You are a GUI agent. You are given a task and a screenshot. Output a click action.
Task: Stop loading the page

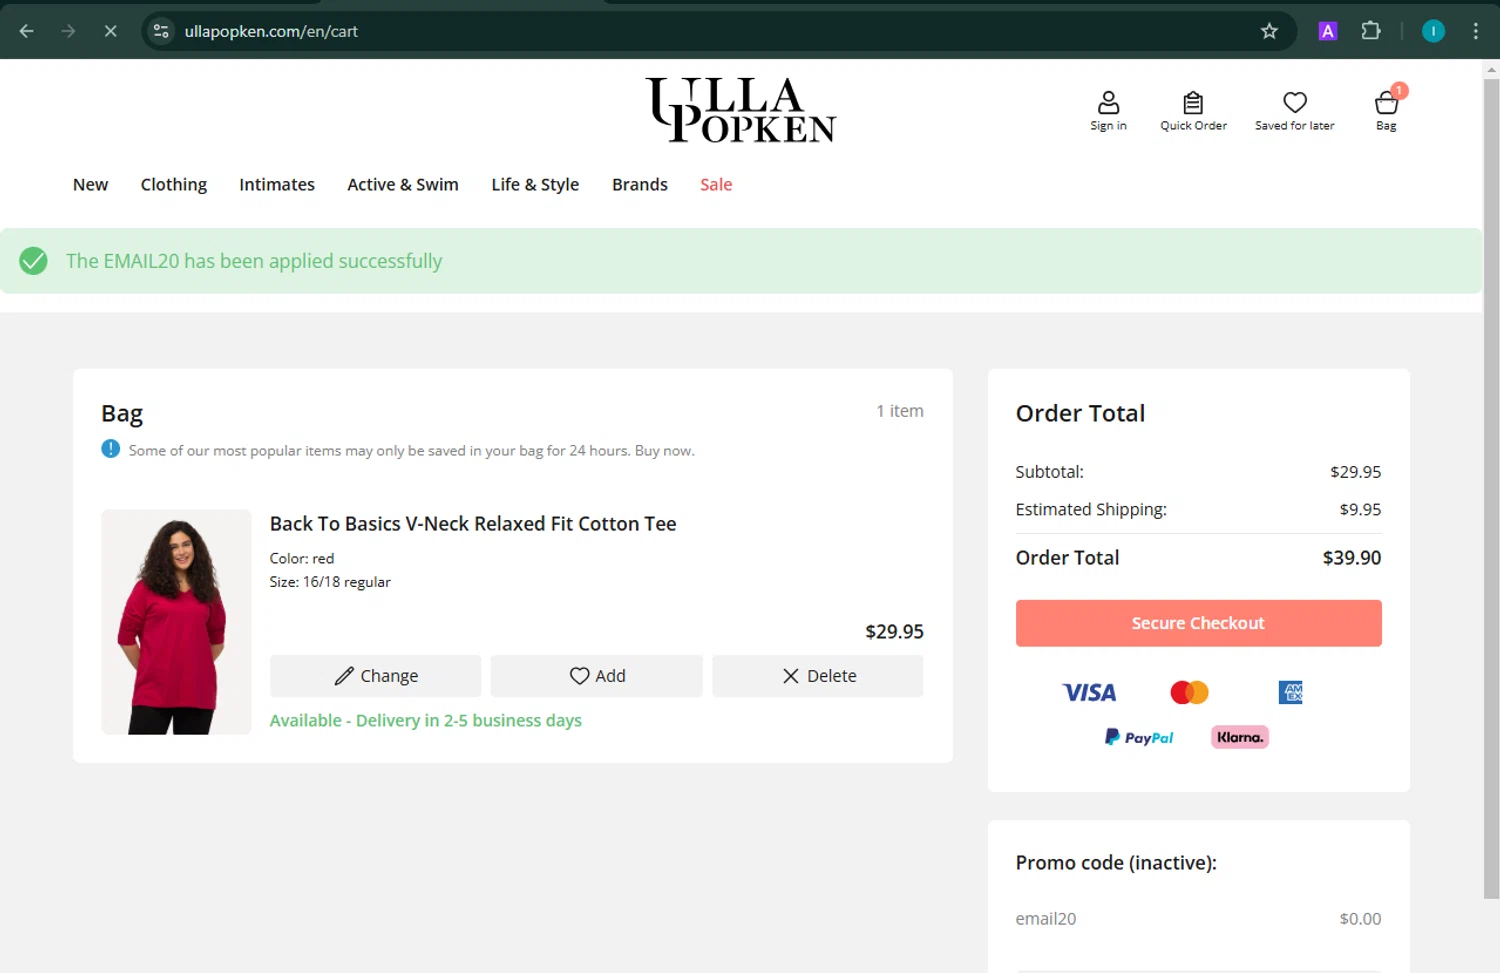click(110, 31)
